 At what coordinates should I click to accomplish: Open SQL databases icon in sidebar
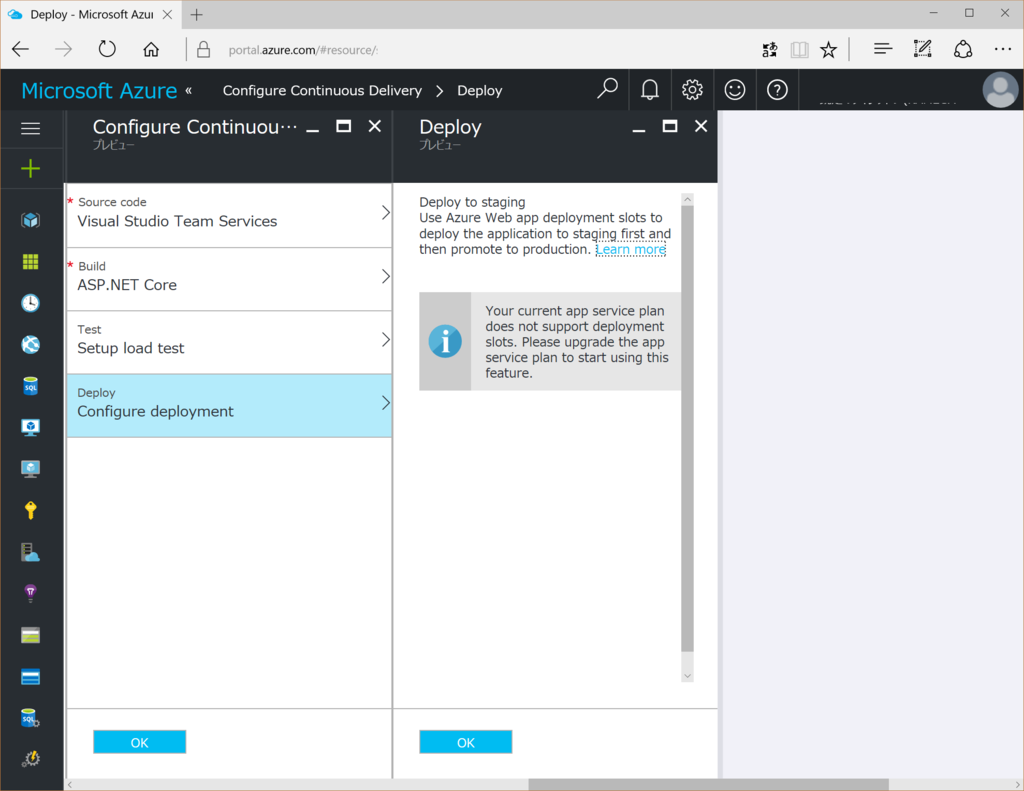click(x=31, y=386)
